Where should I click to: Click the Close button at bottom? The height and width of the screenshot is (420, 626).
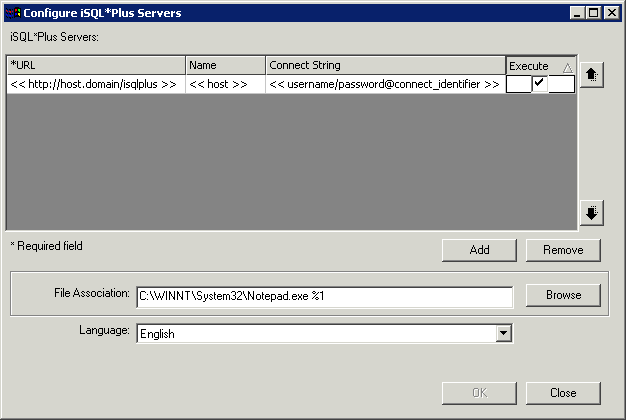563,392
